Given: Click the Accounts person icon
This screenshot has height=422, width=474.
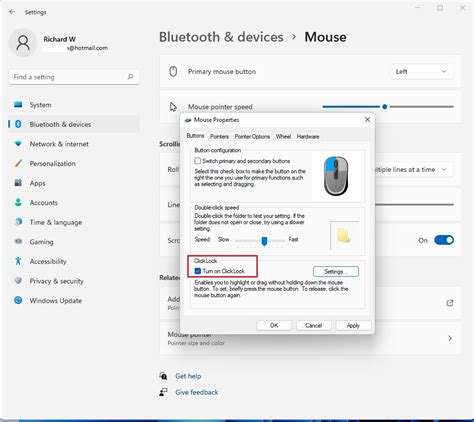Looking at the screenshot, I should (x=18, y=202).
